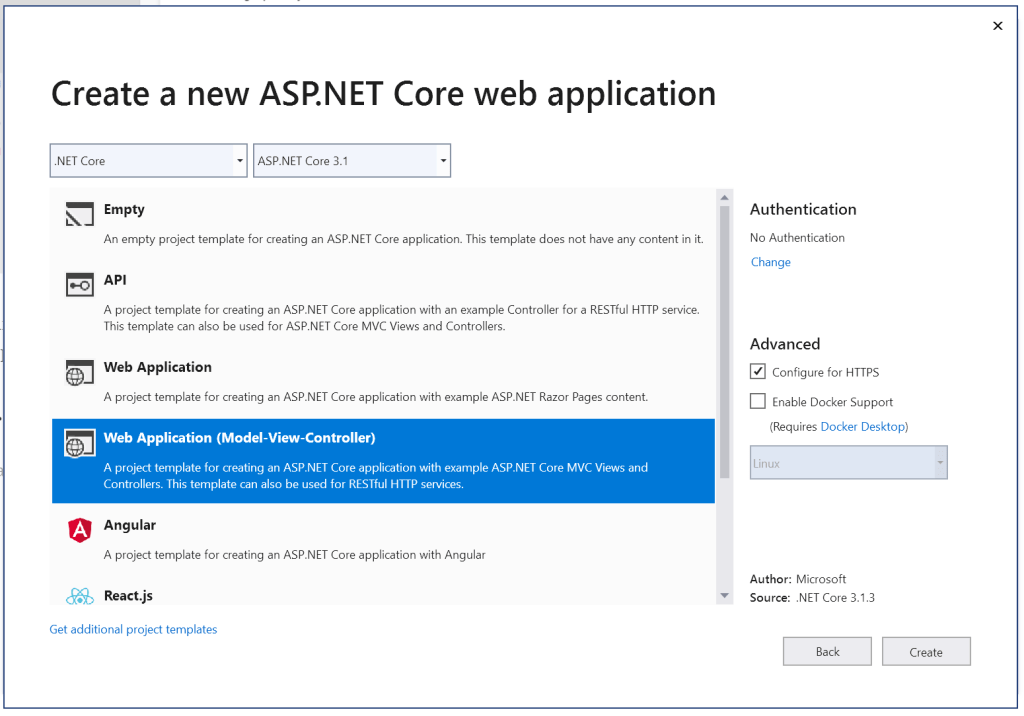Click the Angular template icon

point(79,528)
